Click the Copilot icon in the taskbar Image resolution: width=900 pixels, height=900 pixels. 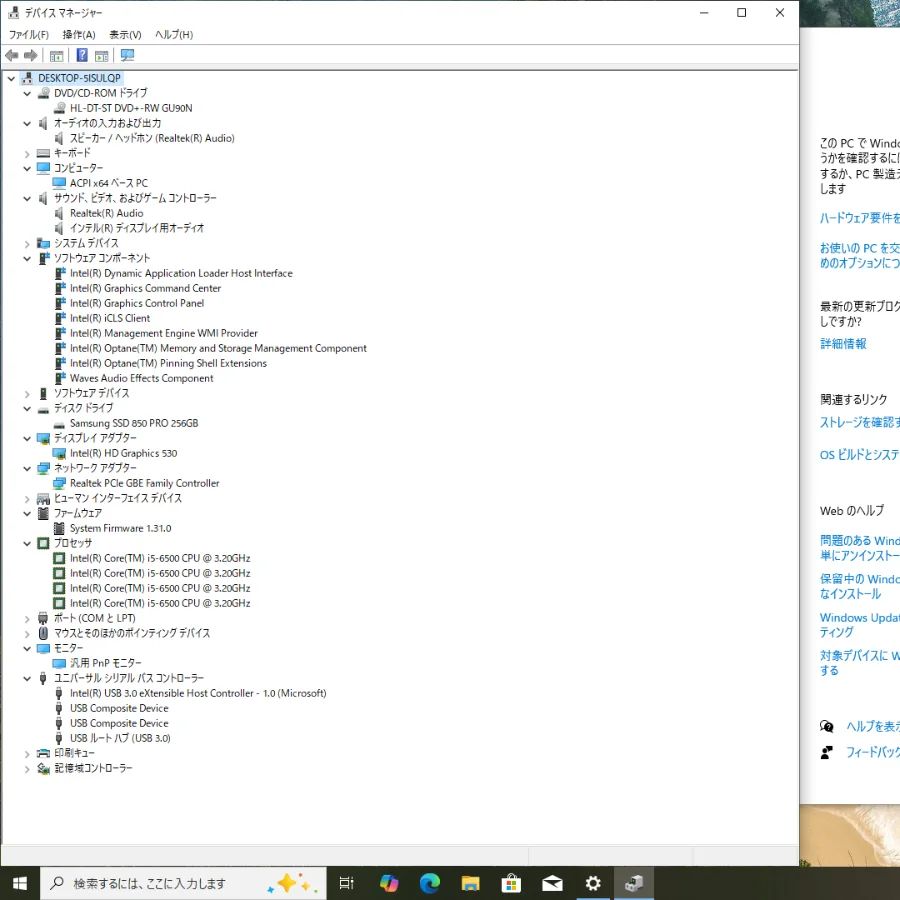tap(389, 883)
